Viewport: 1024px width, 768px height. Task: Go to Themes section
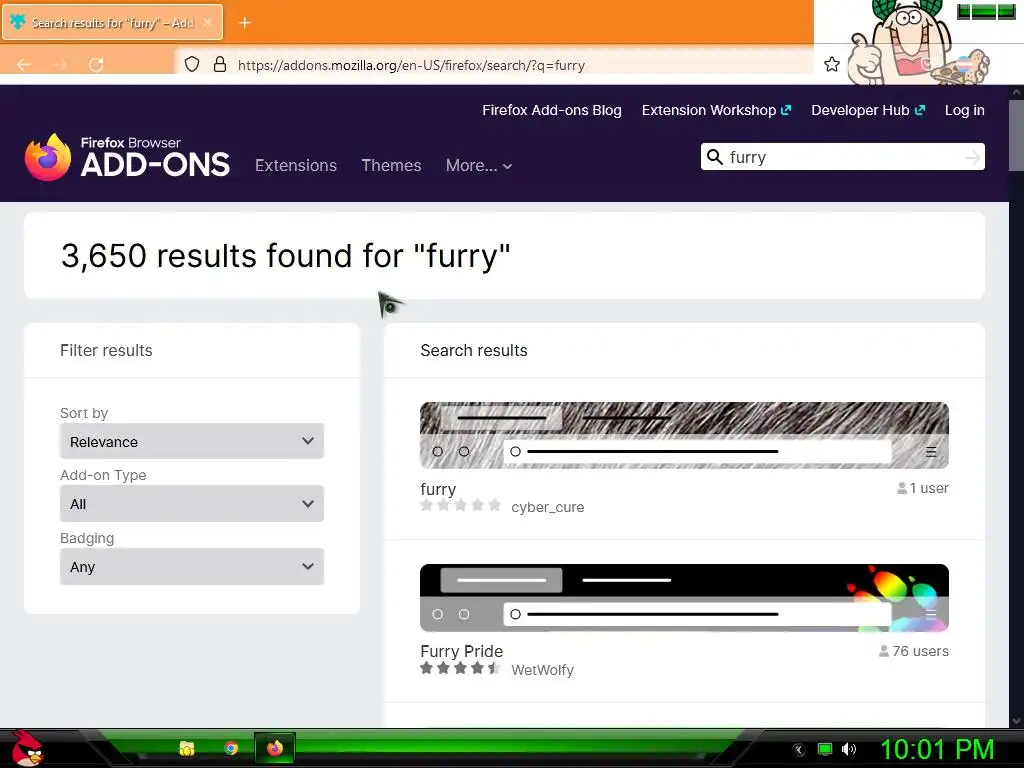(391, 165)
